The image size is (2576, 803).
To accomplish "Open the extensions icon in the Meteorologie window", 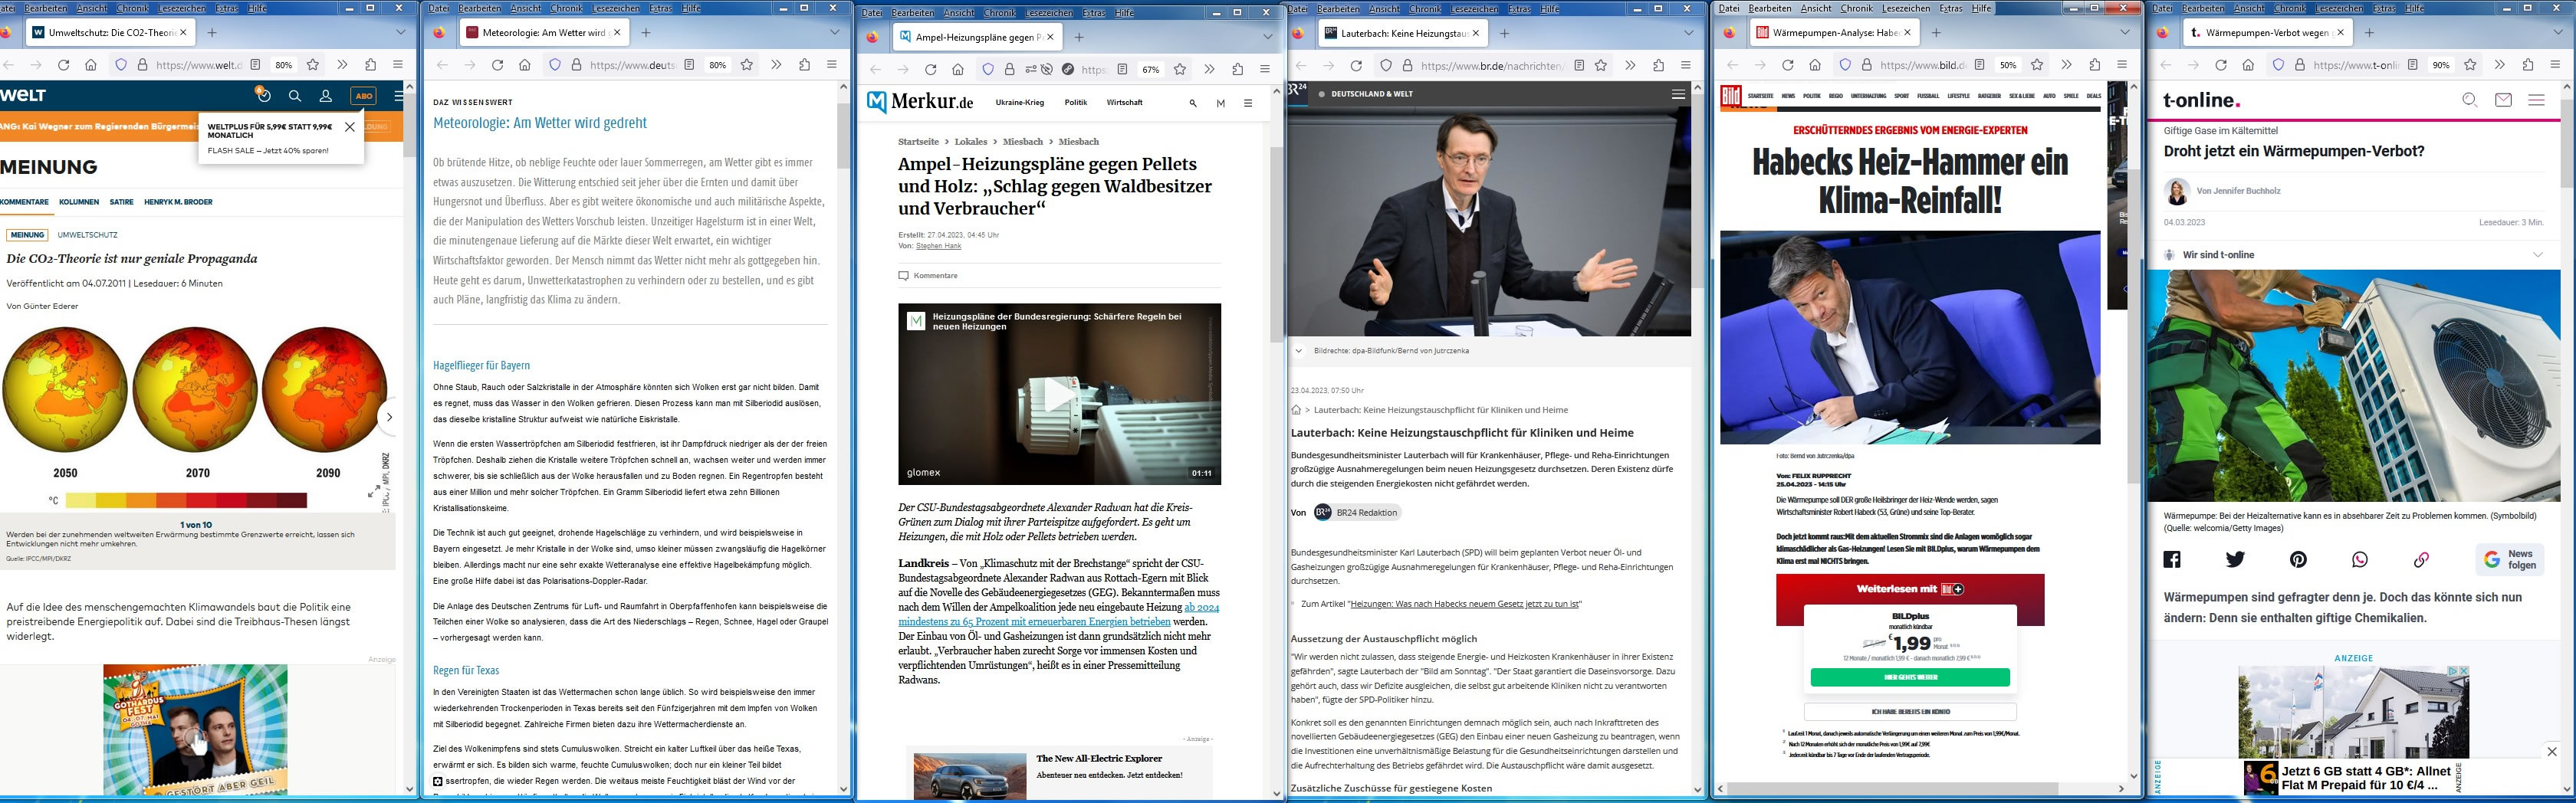I will 804,65.
